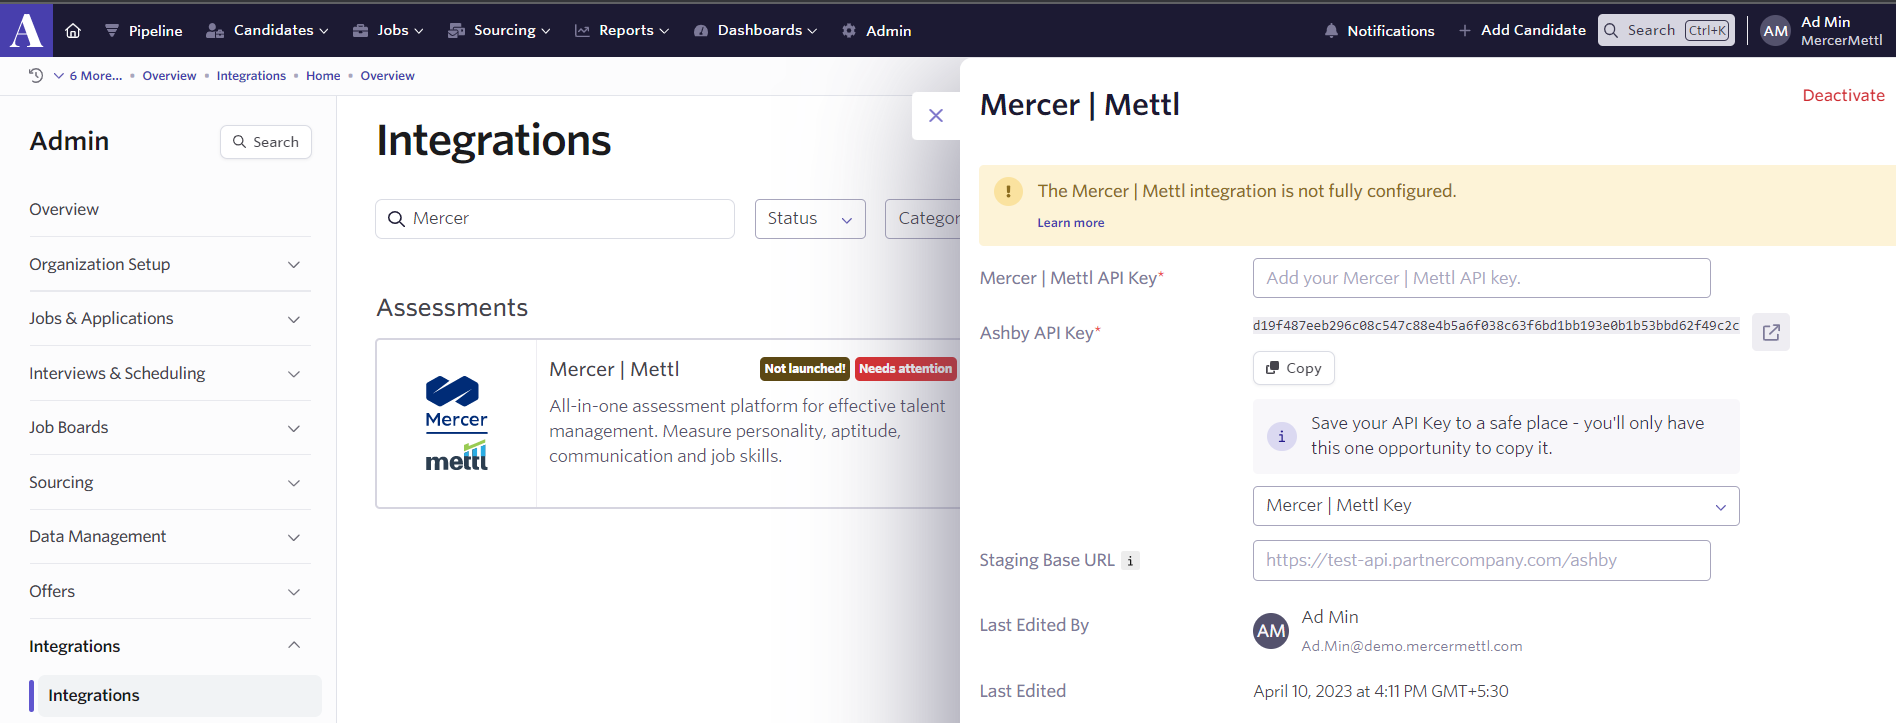
Task: Open Admin from the top bar
Action: [x=876, y=31]
